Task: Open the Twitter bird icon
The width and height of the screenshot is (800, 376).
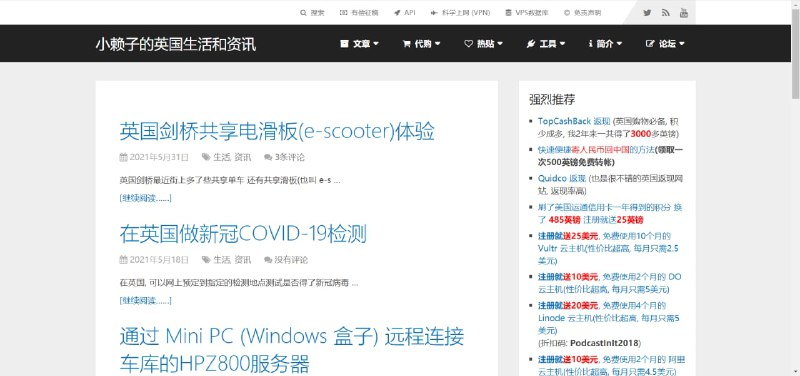Action: tap(647, 13)
